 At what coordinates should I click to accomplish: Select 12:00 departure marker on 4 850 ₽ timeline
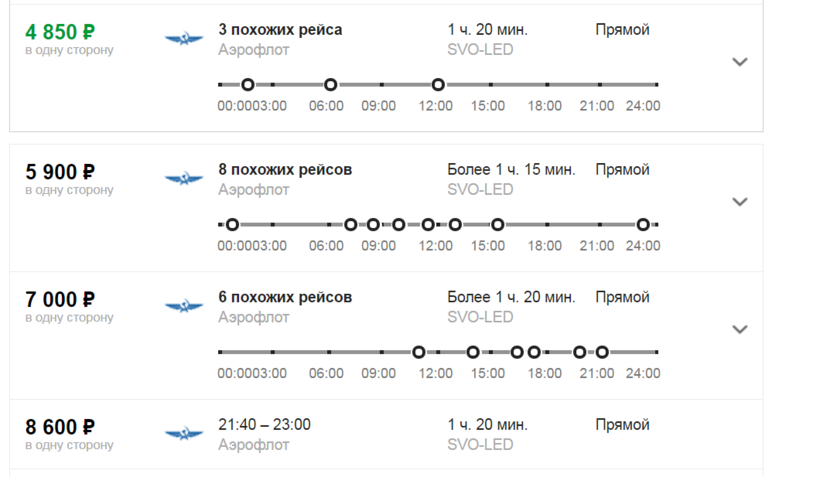438,85
